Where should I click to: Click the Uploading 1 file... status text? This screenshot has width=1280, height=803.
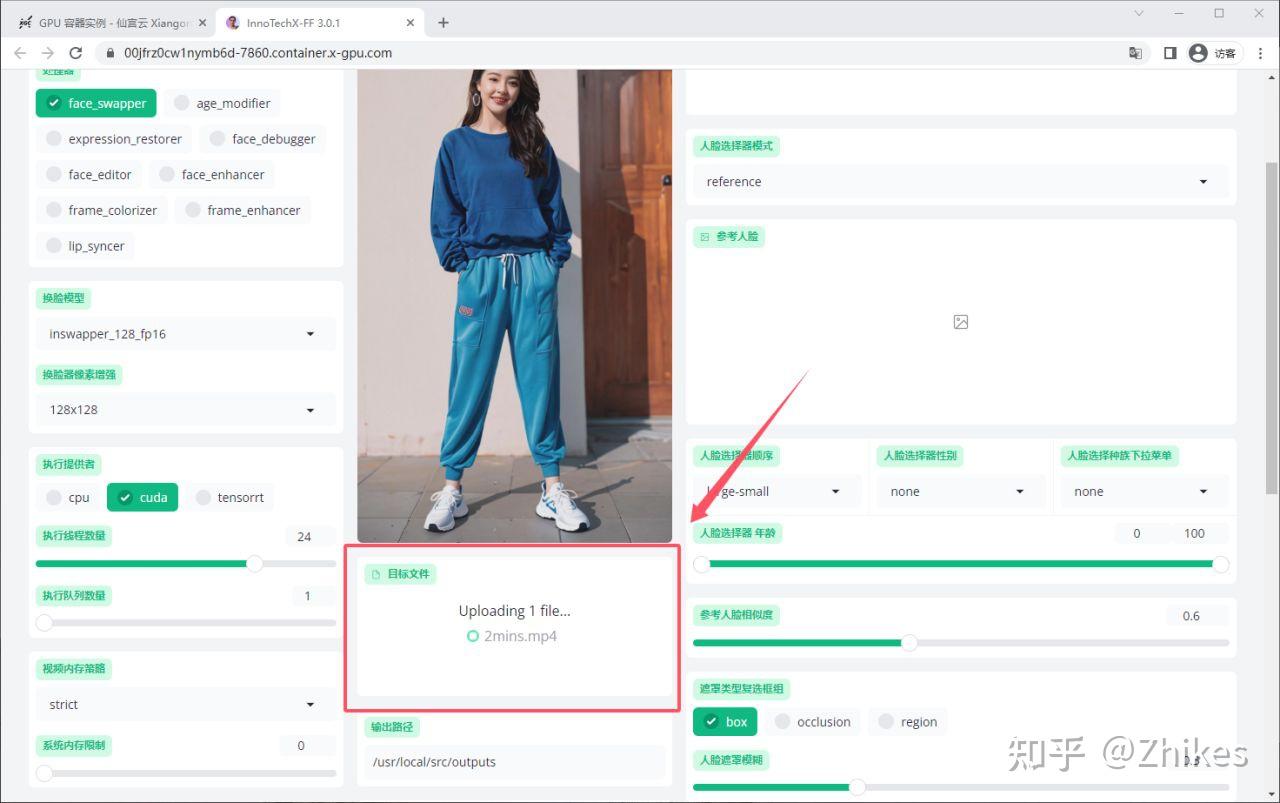[515, 611]
